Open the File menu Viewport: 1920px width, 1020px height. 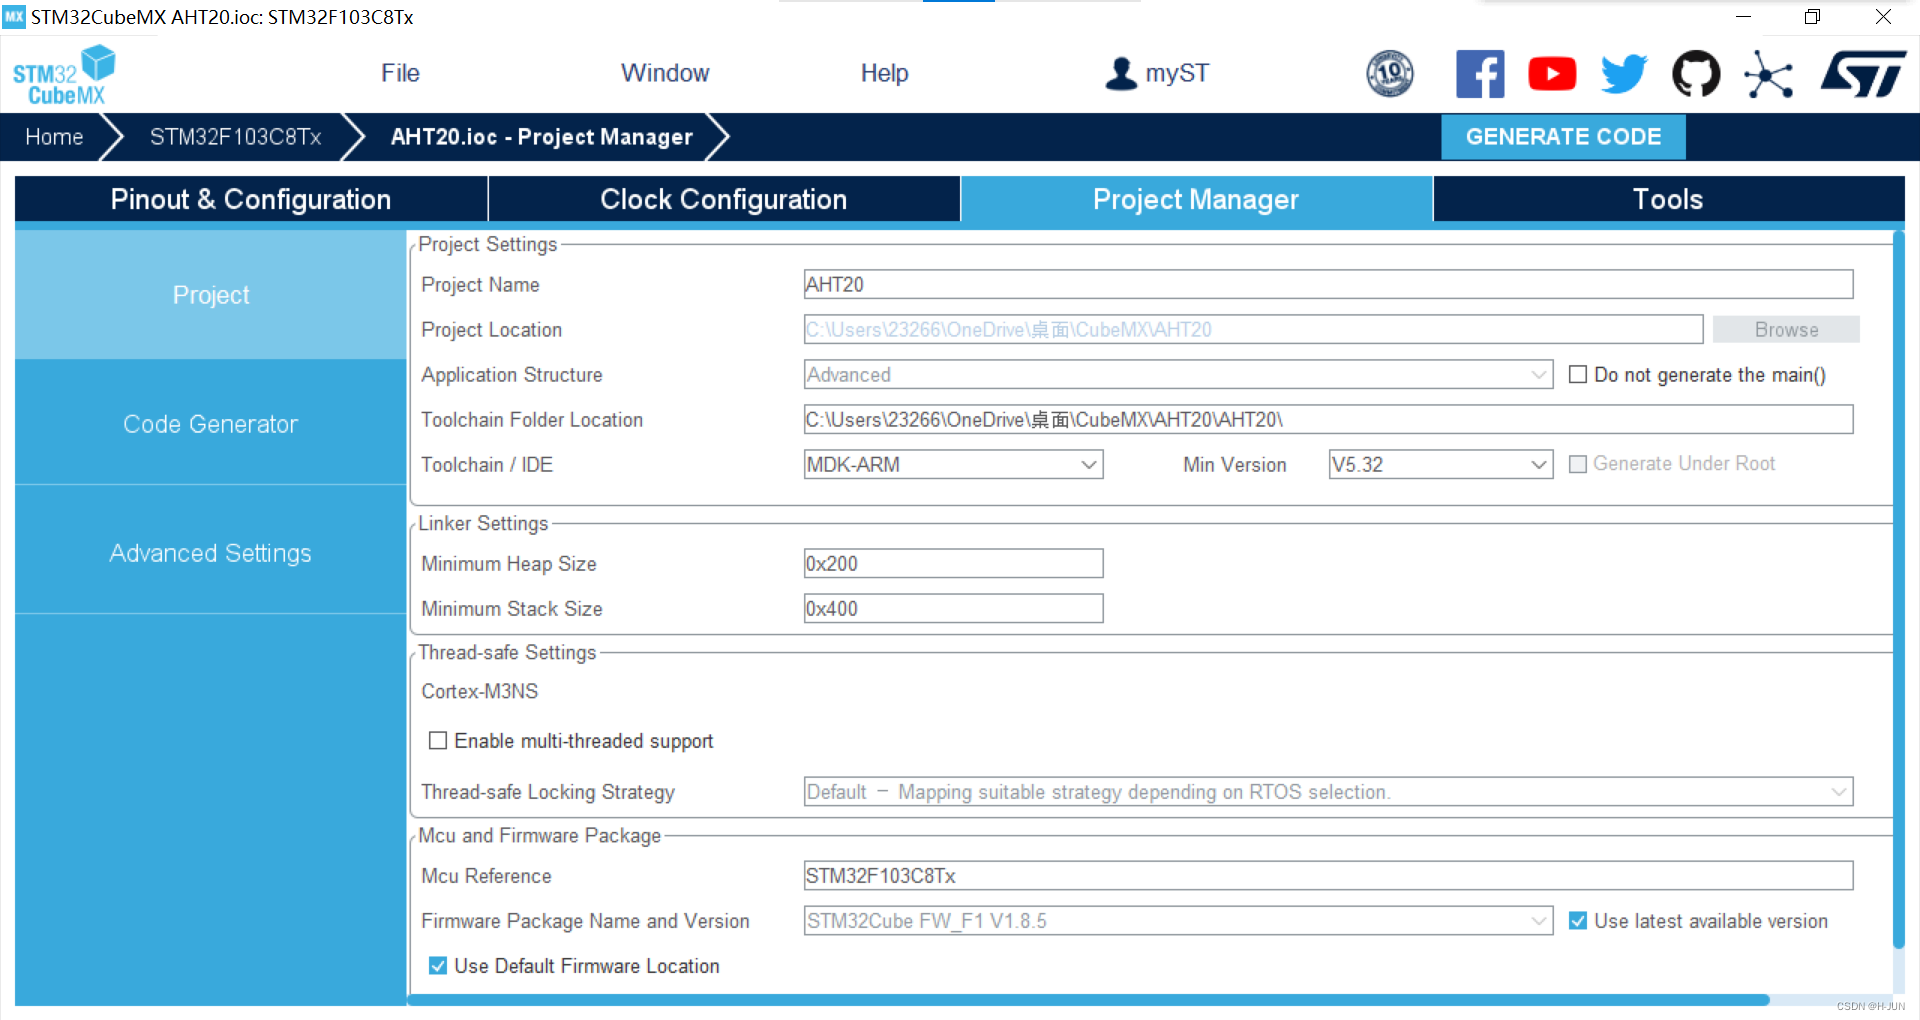point(400,73)
